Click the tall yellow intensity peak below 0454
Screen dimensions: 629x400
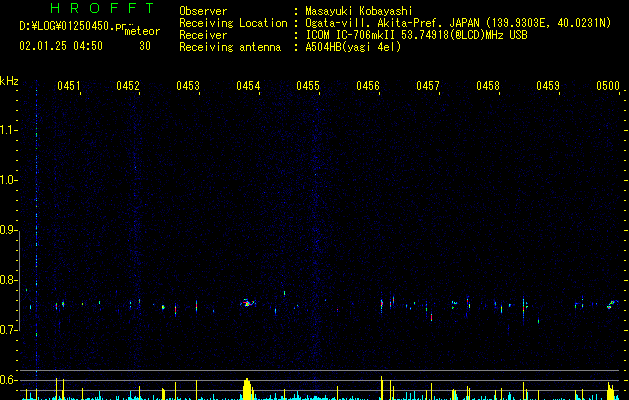point(248,389)
